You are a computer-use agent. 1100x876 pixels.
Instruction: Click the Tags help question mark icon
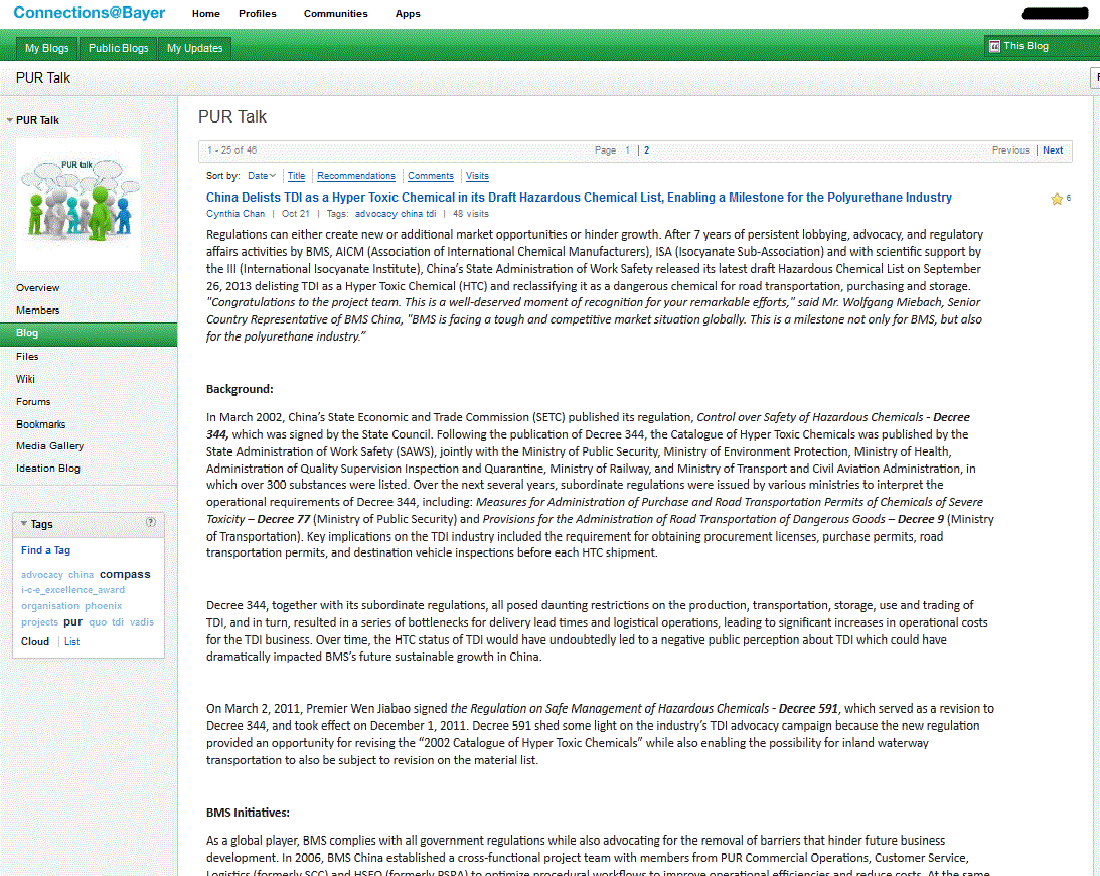pos(151,522)
